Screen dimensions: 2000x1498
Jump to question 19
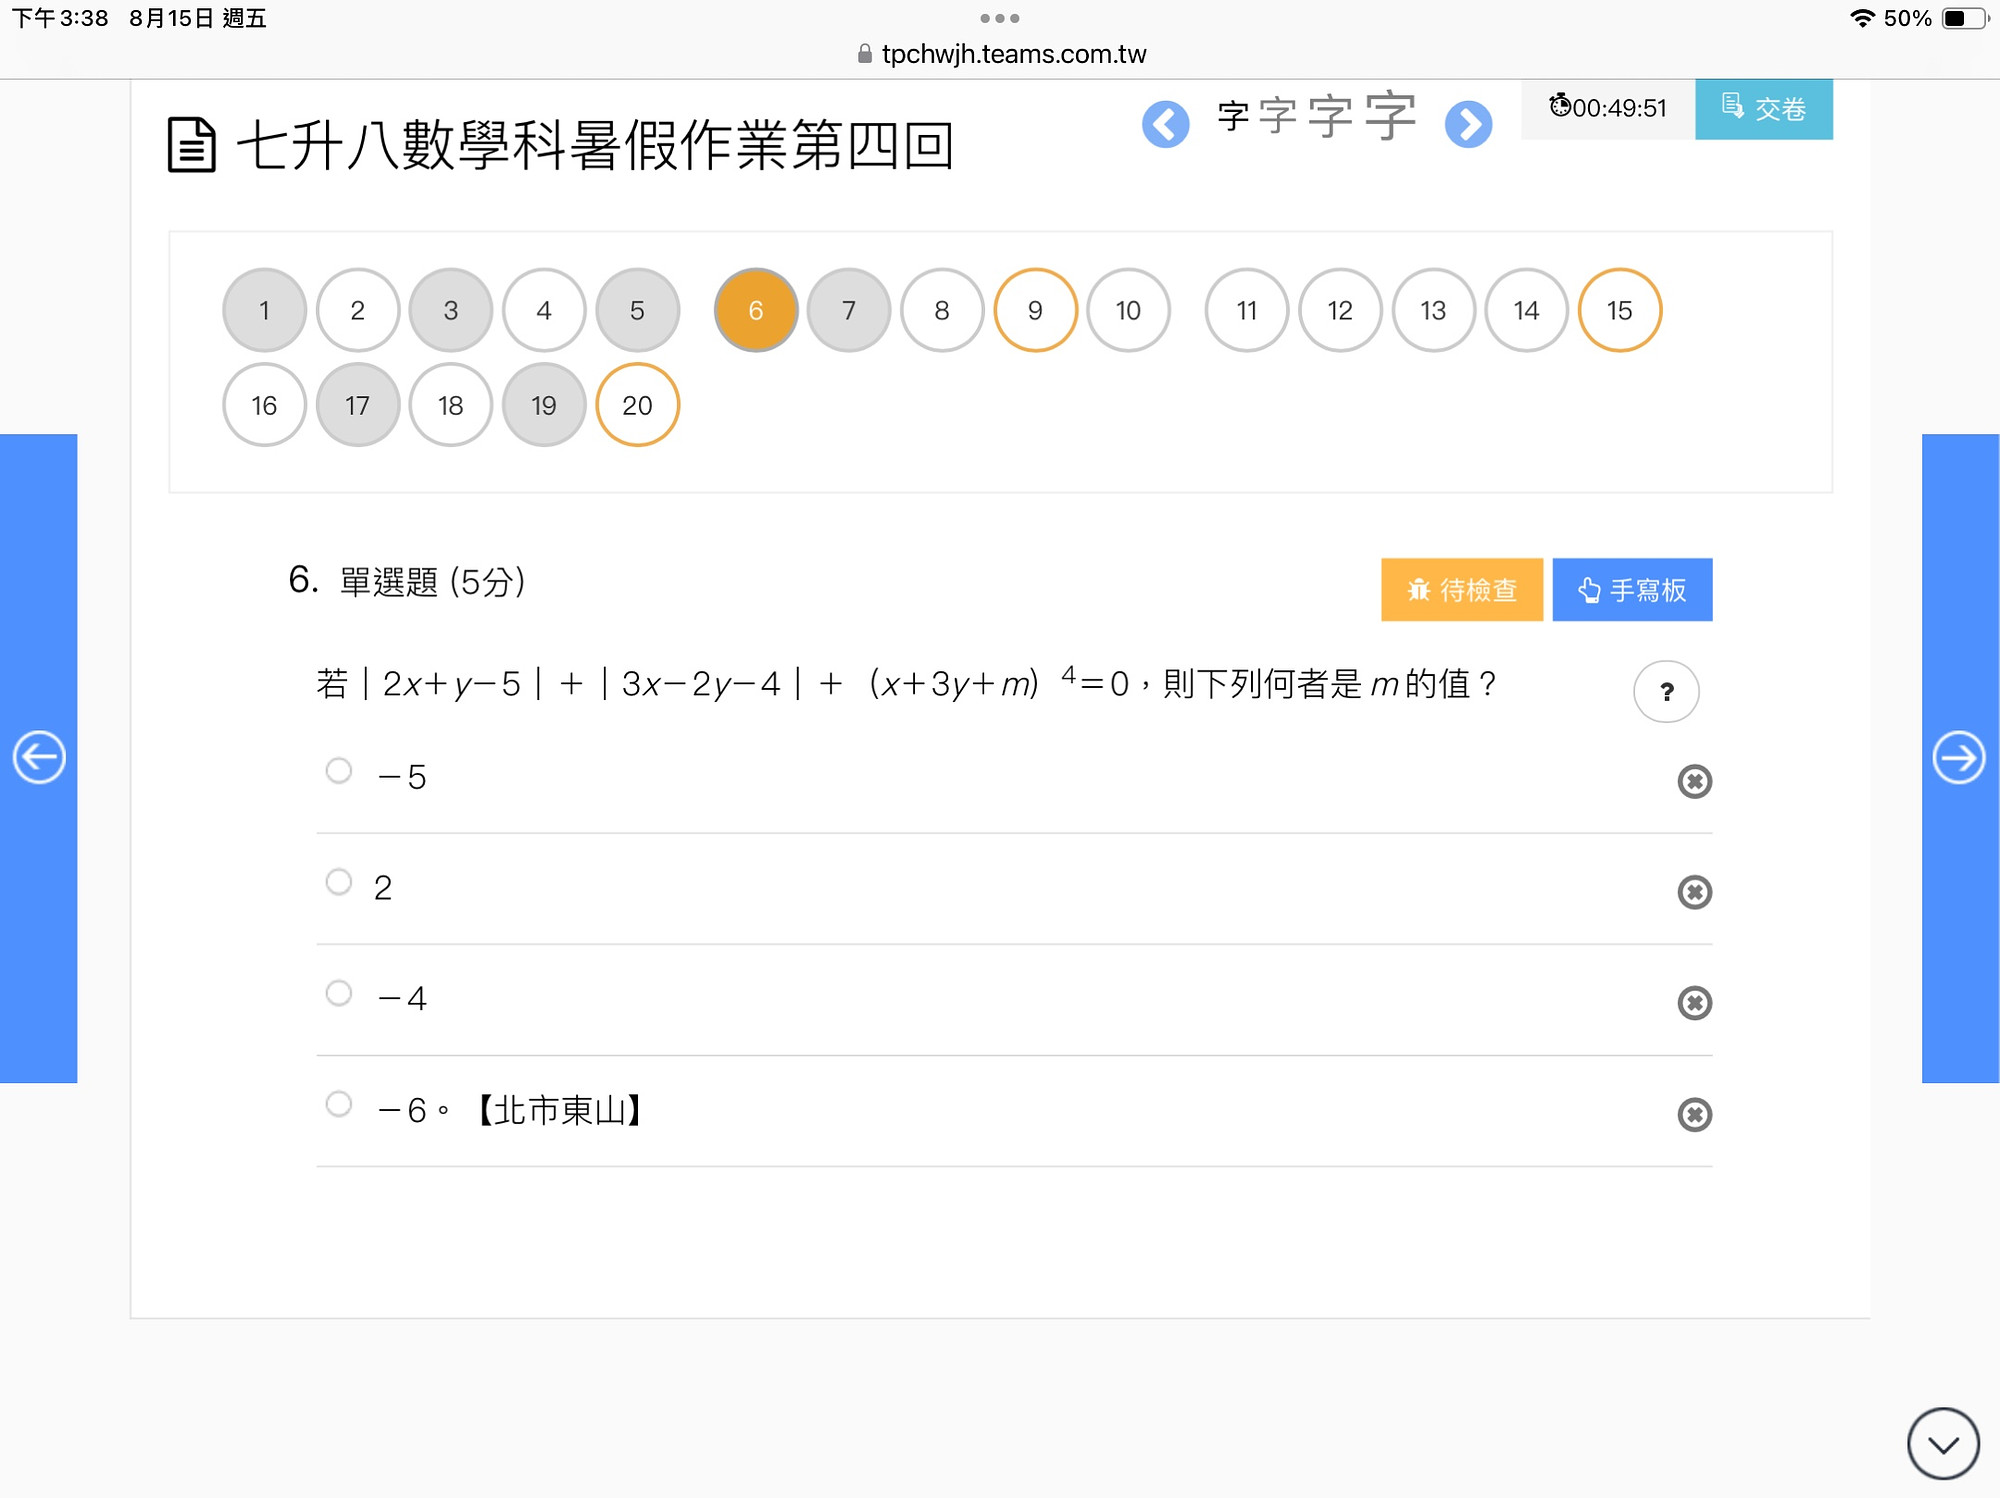click(x=544, y=405)
